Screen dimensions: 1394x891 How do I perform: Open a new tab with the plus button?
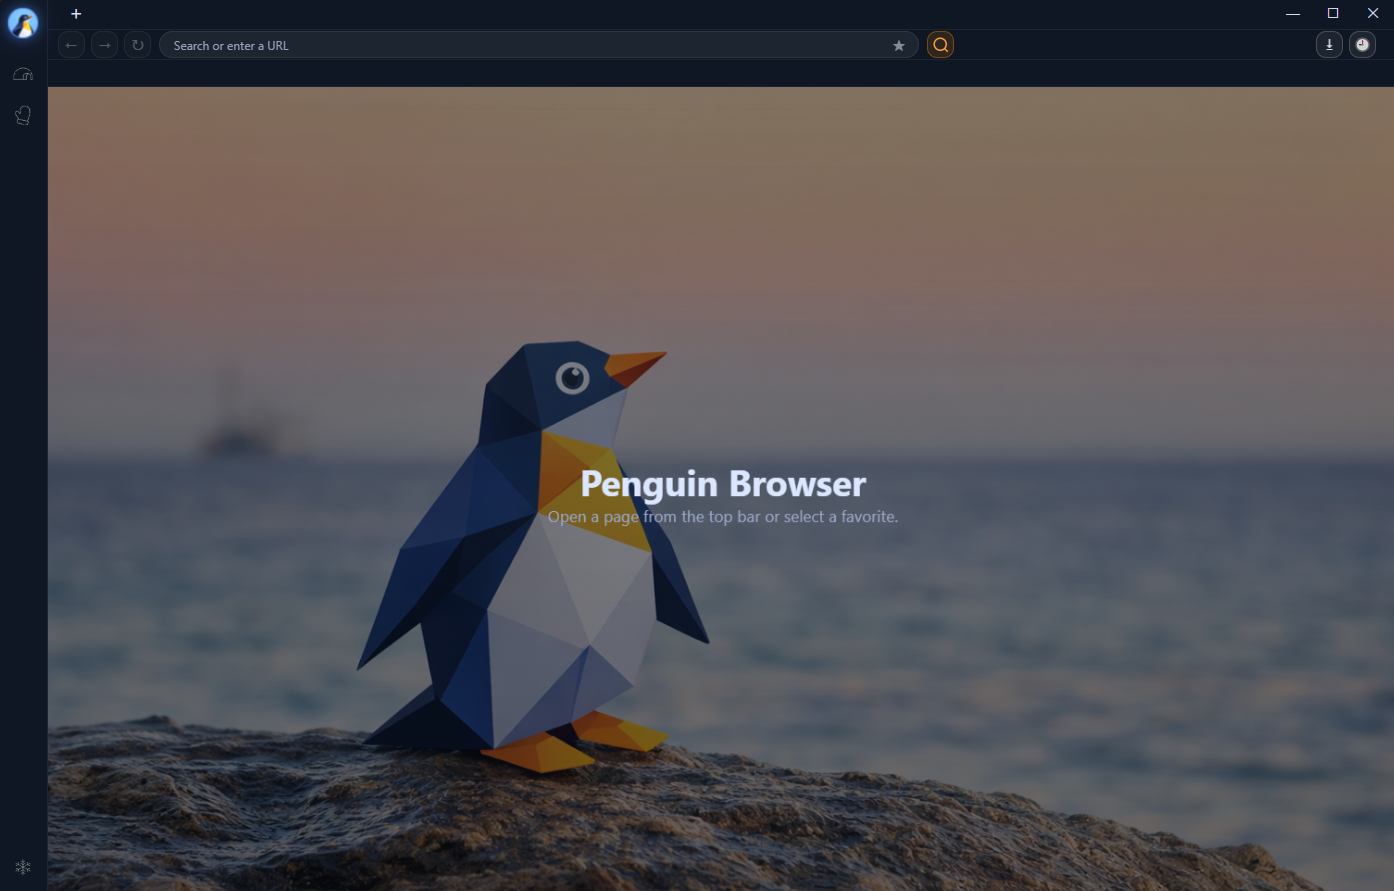pos(76,13)
